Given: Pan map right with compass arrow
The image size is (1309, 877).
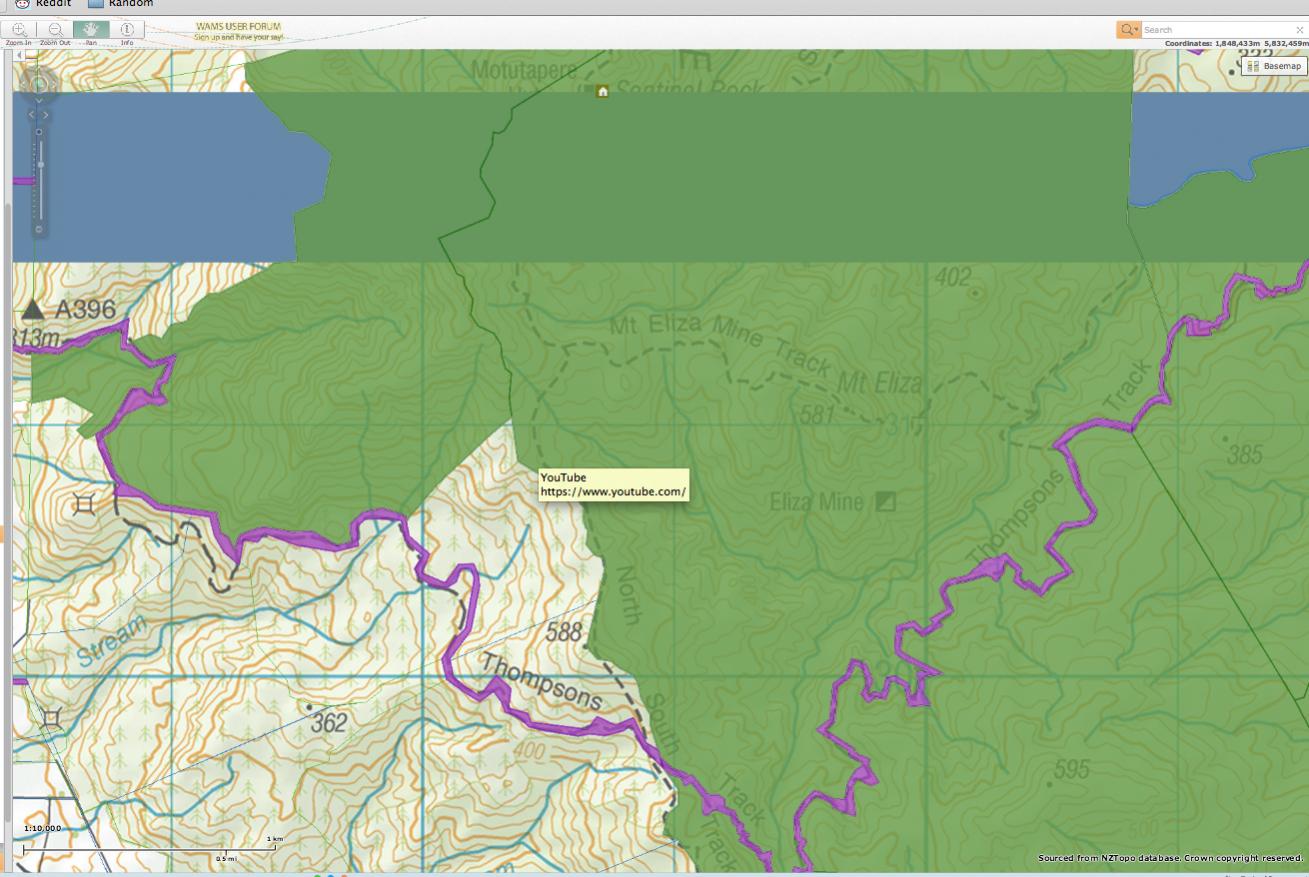Looking at the screenshot, I should pyautogui.click(x=54, y=83).
